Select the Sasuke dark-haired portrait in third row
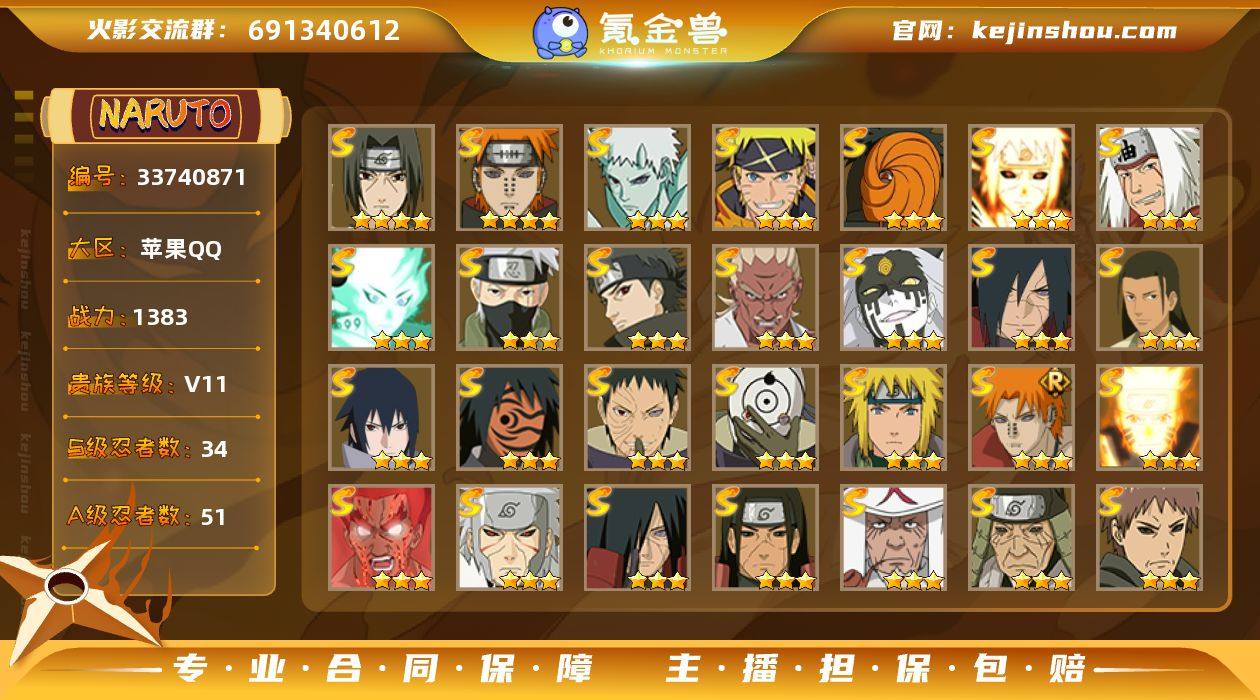Viewport: 1260px width, 700px height. [381, 418]
